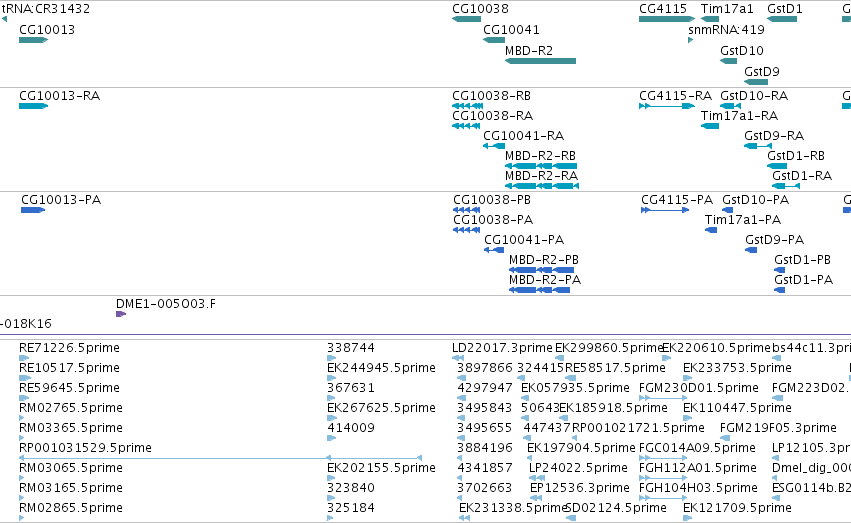Select the RE59645.5prime EST label
This screenshot has width=851, height=523.
pyautogui.click(x=69, y=388)
